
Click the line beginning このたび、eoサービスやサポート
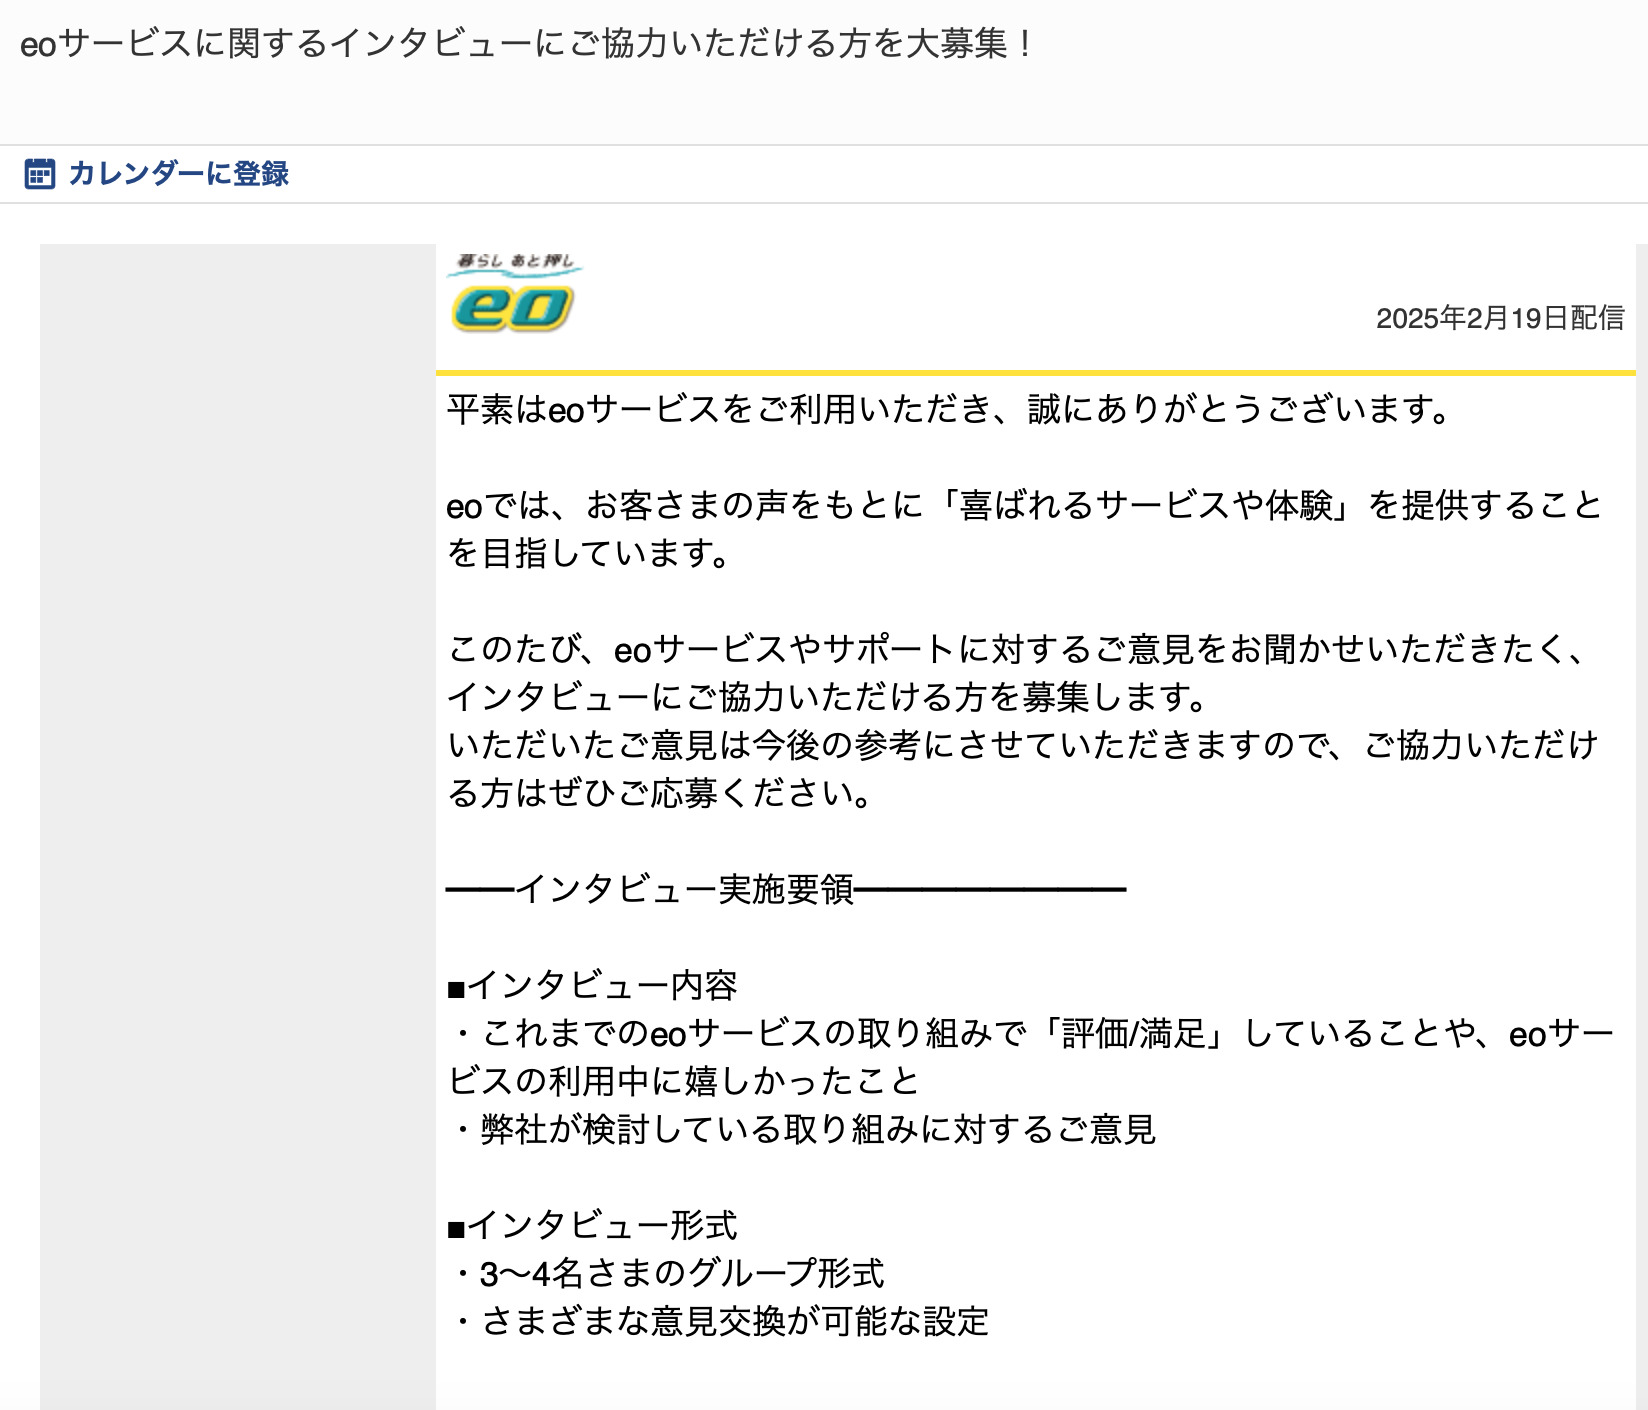(x=1016, y=649)
